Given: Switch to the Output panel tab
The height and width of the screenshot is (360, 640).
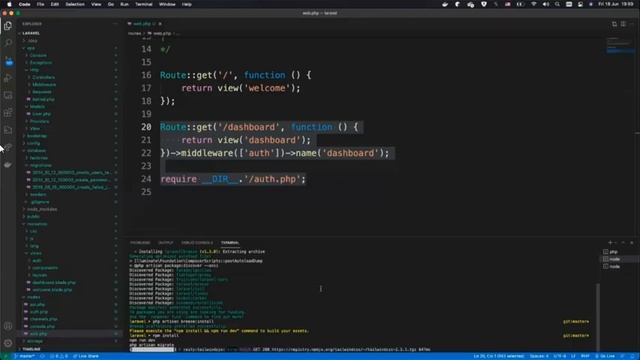Looking at the screenshot, I should point(165,243).
